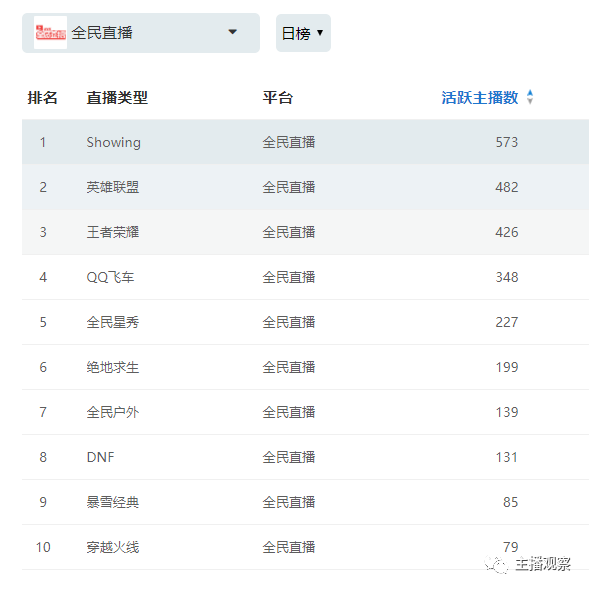Image resolution: width=589 pixels, height=590 pixels.
Task: Sort by 活跃主播数 column header
Action: pyautogui.click(x=479, y=97)
